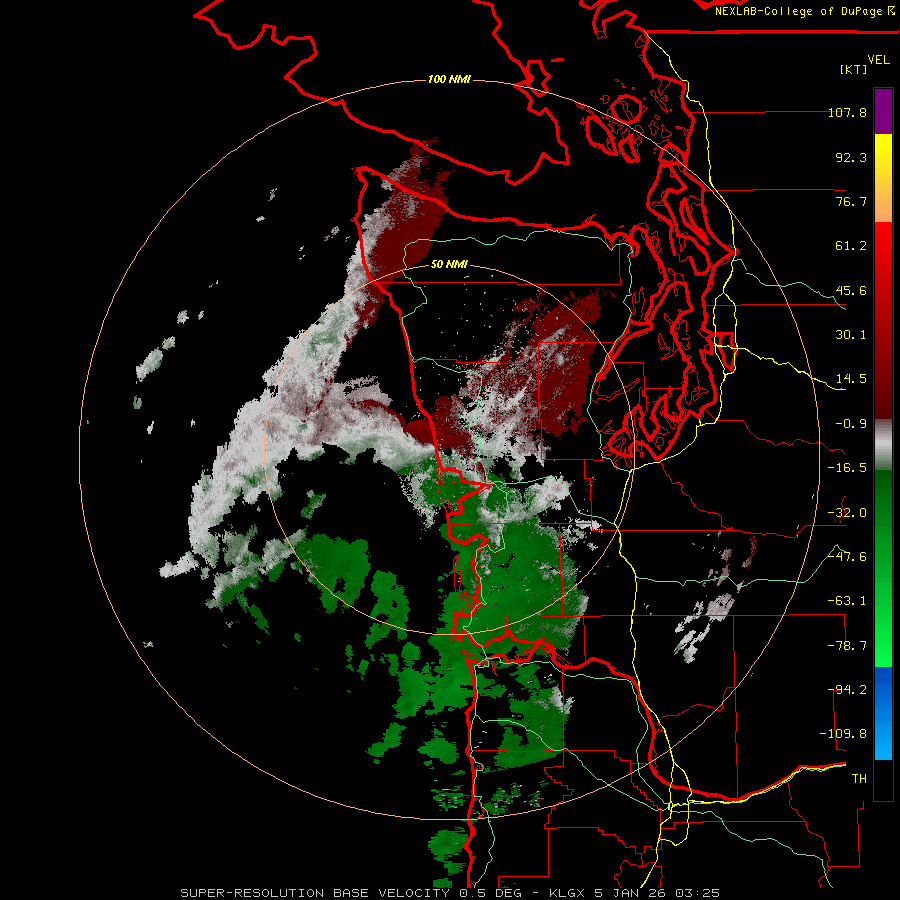Click the 50 NMI range ring label
The width and height of the screenshot is (900, 900).
pyautogui.click(x=449, y=265)
